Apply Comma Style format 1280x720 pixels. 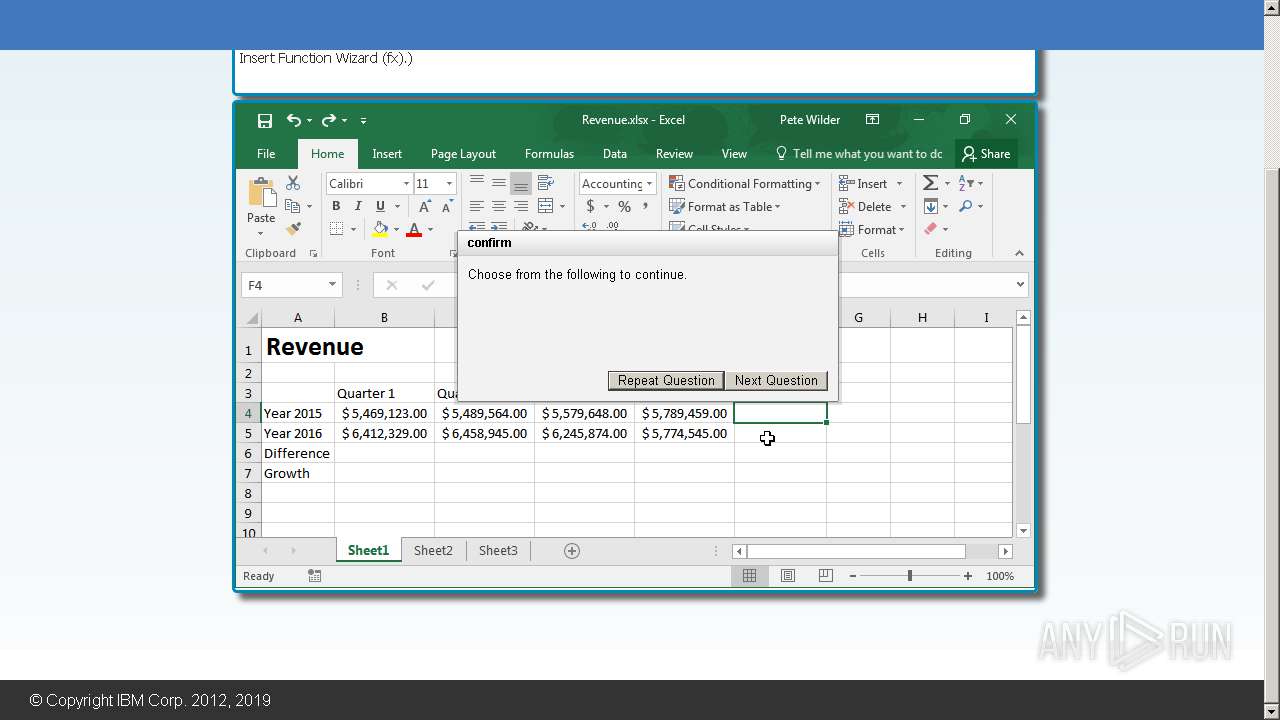click(x=646, y=206)
